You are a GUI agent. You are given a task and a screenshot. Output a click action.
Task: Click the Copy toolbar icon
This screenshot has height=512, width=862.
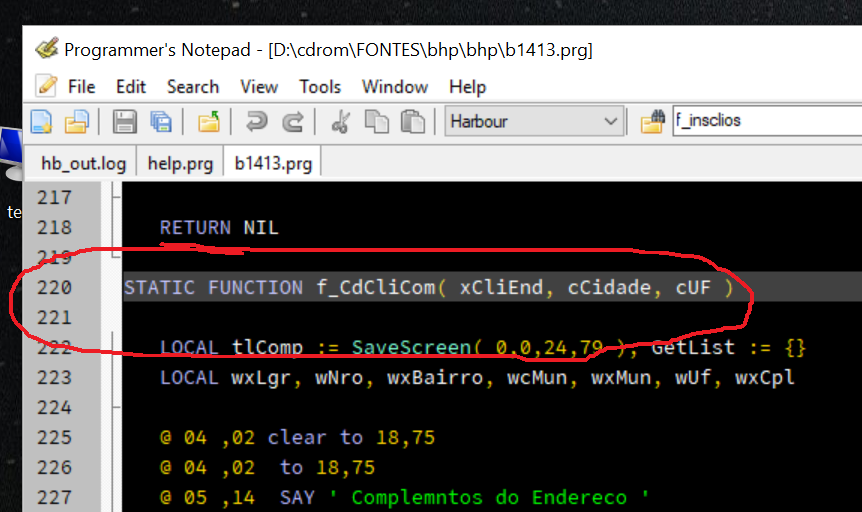click(x=377, y=122)
